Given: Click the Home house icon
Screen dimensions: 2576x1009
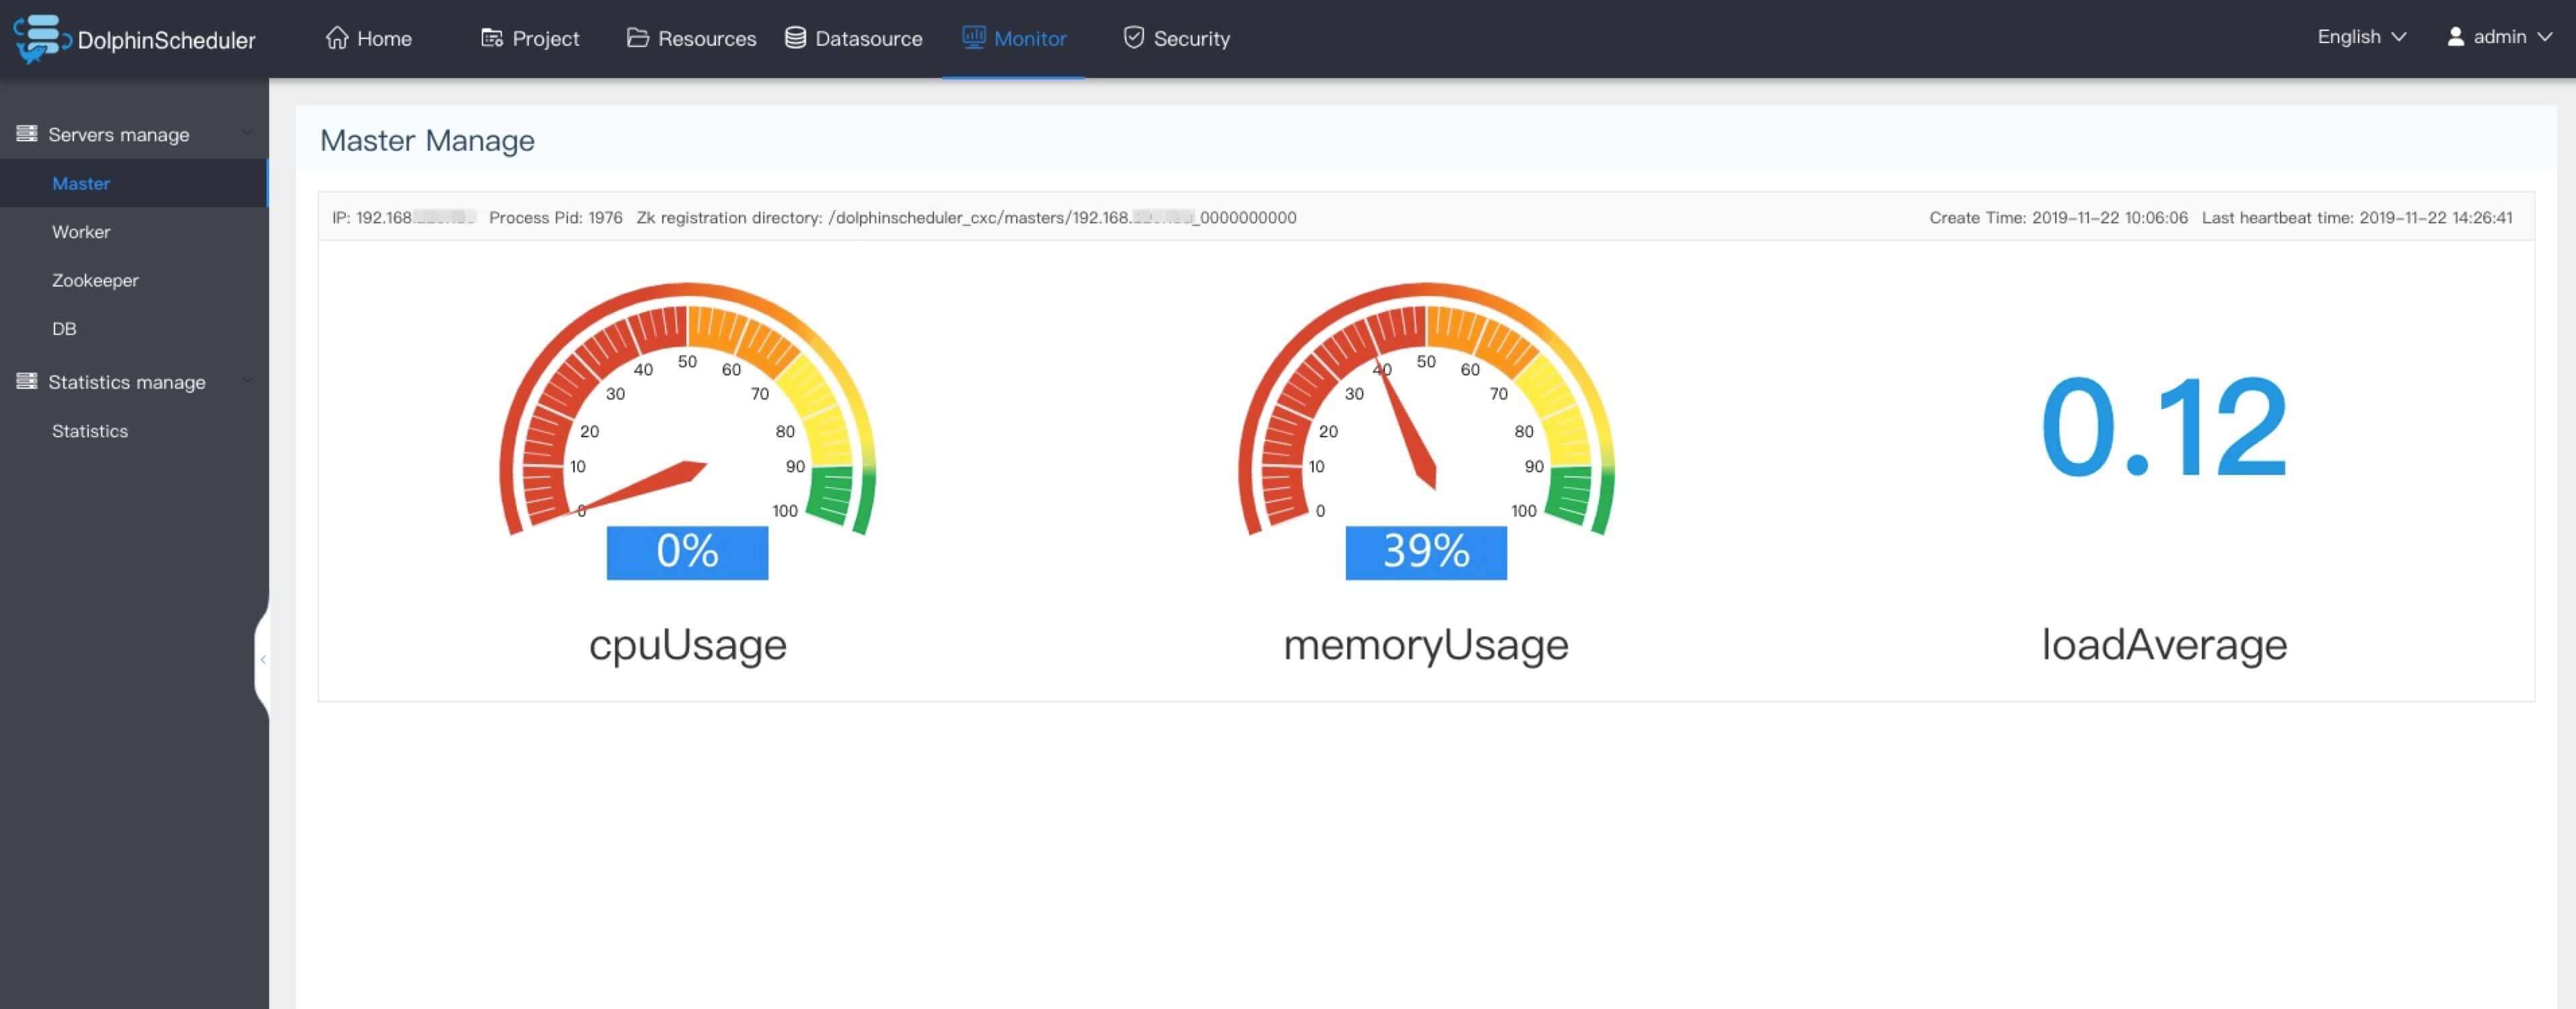Looking at the screenshot, I should tap(337, 38).
